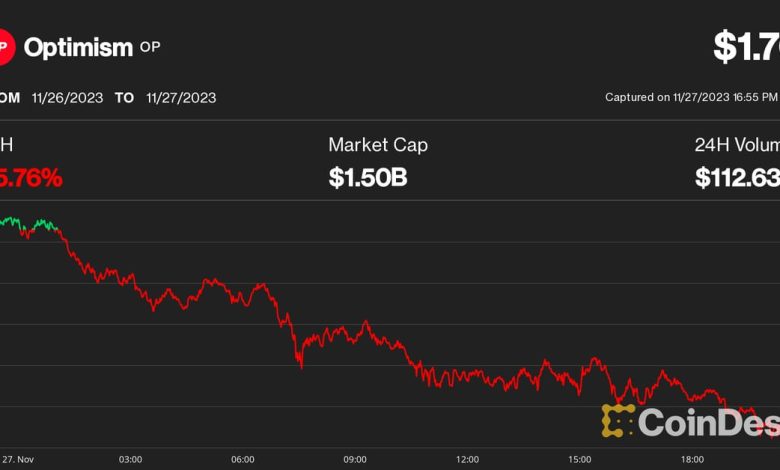Click the 11/26/2023 start date
The height and width of the screenshot is (470, 780).
(66, 98)
